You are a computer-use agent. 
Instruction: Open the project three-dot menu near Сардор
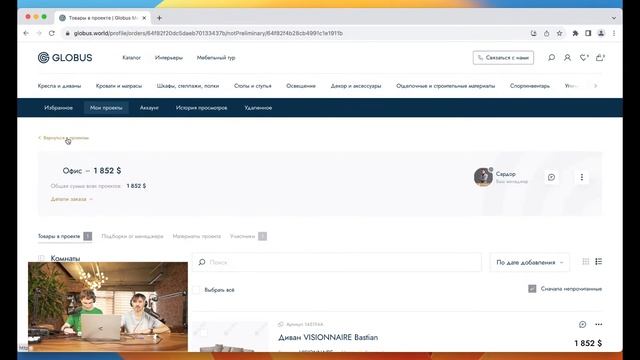point(582,177)
